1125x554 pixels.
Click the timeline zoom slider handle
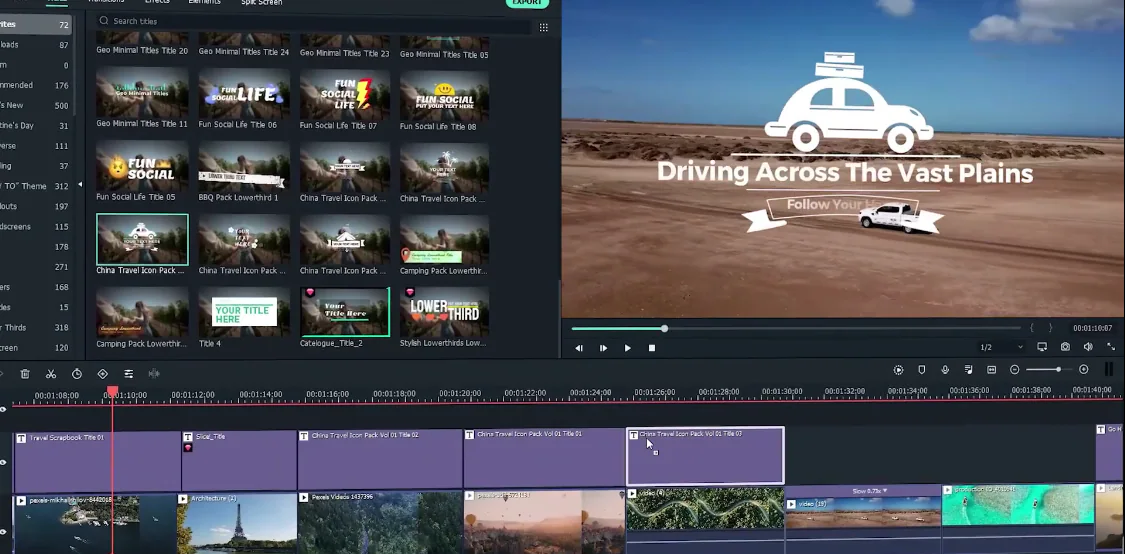click(x=1058, y=370)
